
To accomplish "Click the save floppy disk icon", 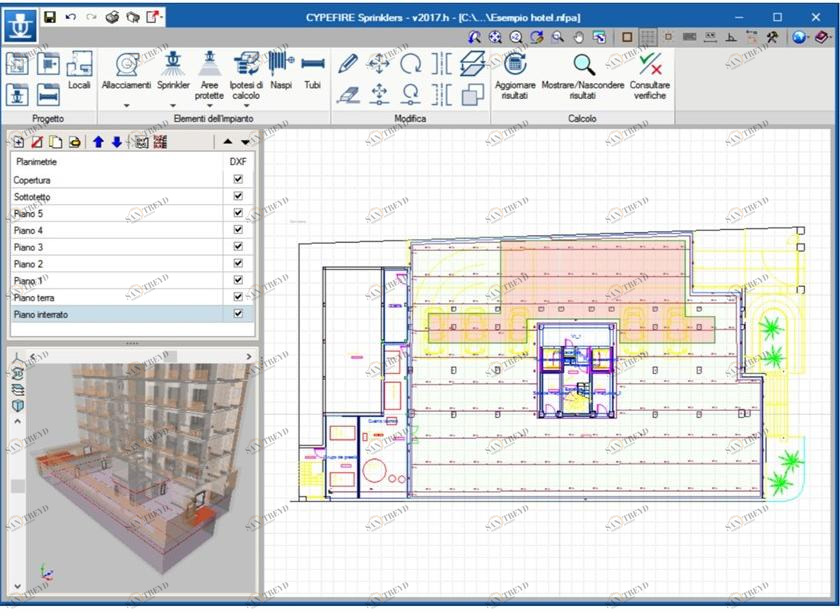I will pos(49,17).
